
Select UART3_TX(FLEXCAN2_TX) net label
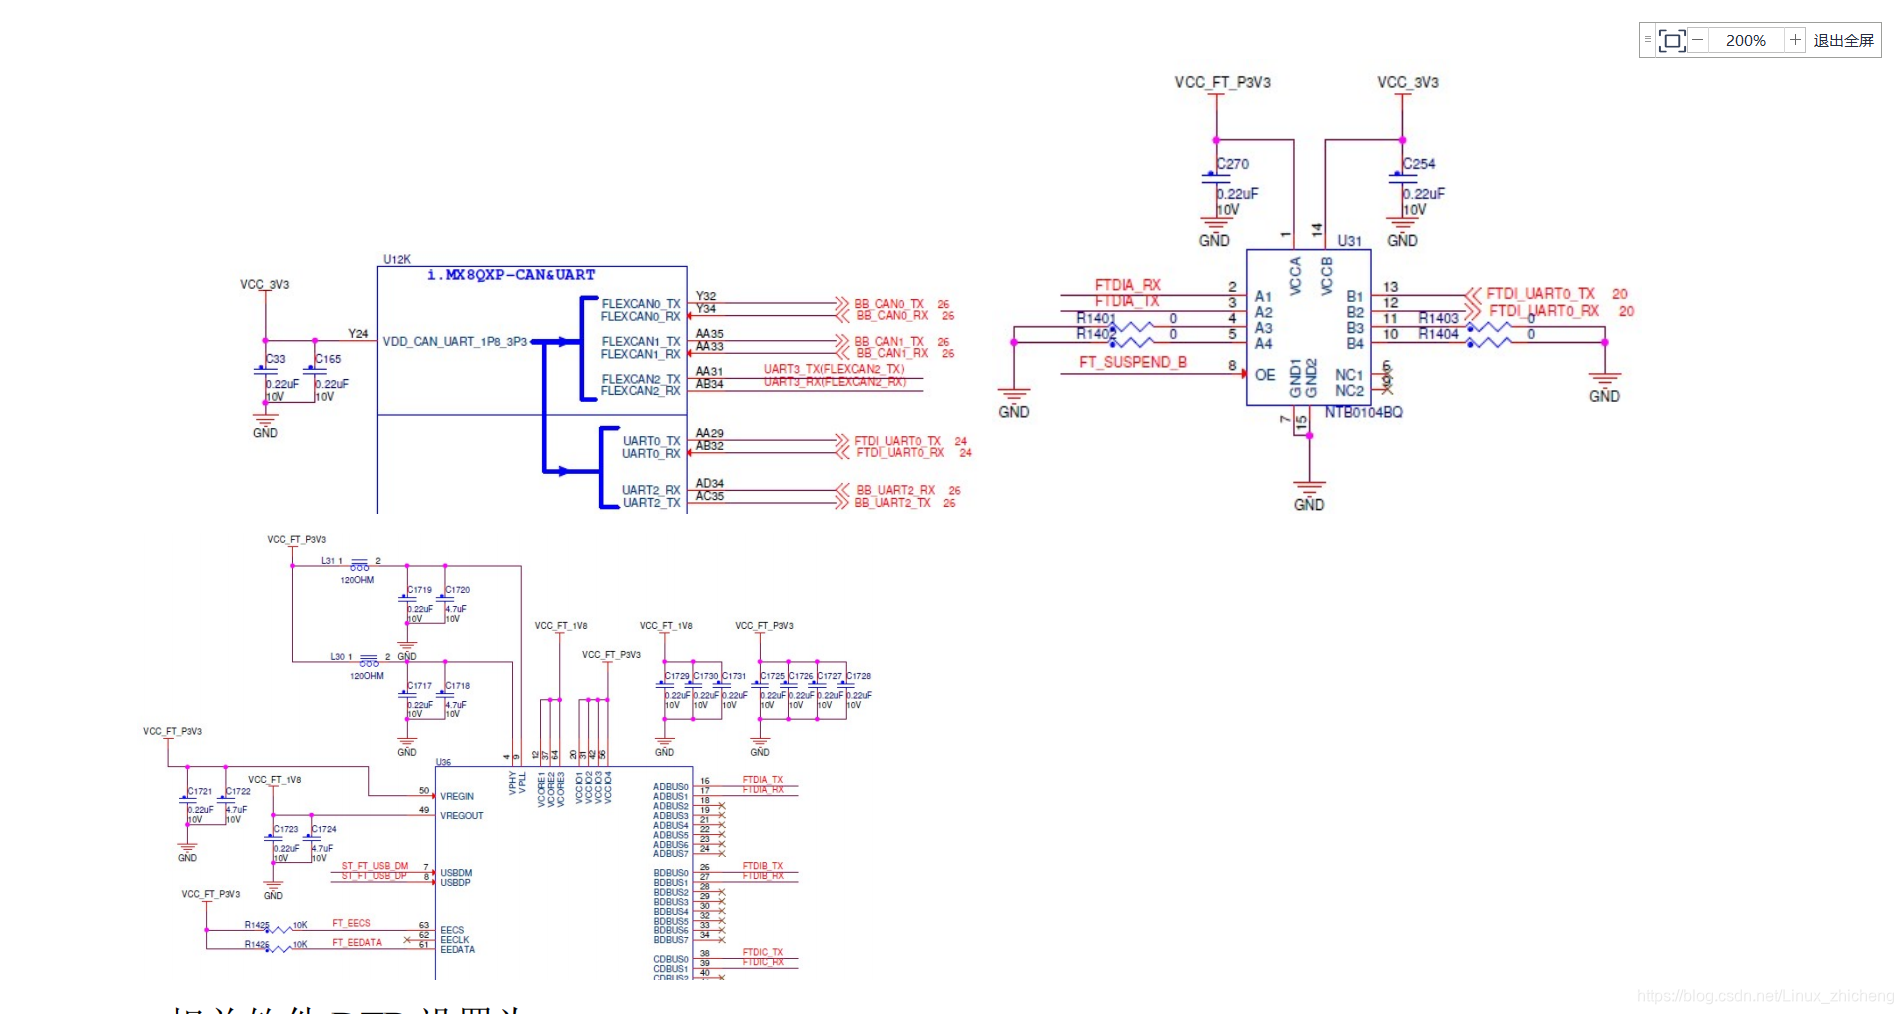point(834,369)
